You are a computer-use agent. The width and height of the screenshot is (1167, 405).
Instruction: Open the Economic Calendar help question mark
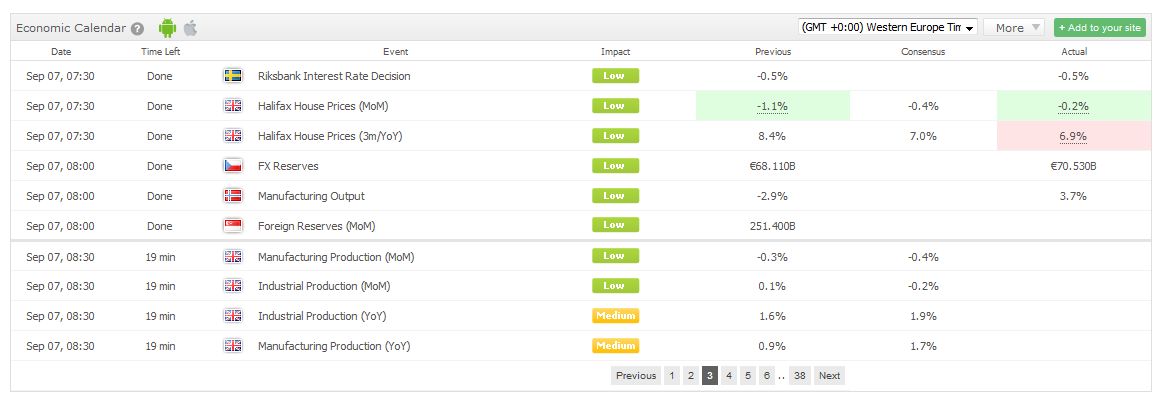(x=137, y=28)
